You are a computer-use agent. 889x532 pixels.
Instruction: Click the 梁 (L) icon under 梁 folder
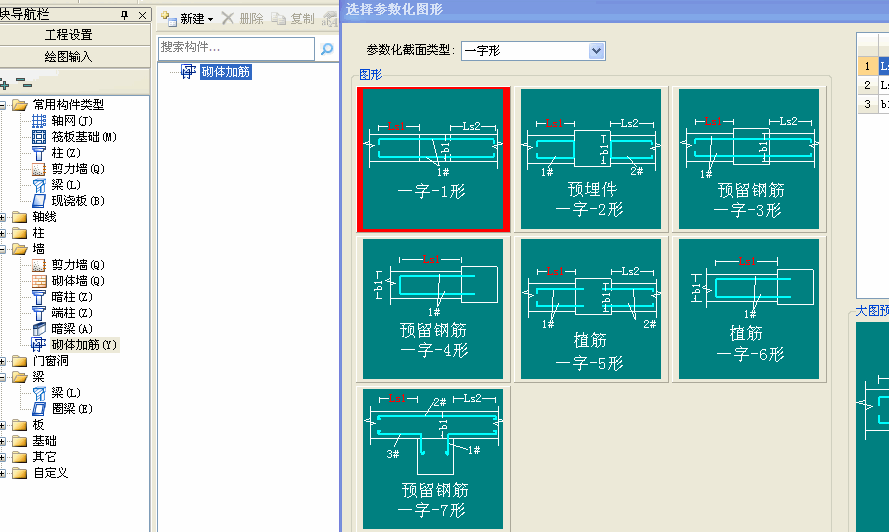pos(39,393)
